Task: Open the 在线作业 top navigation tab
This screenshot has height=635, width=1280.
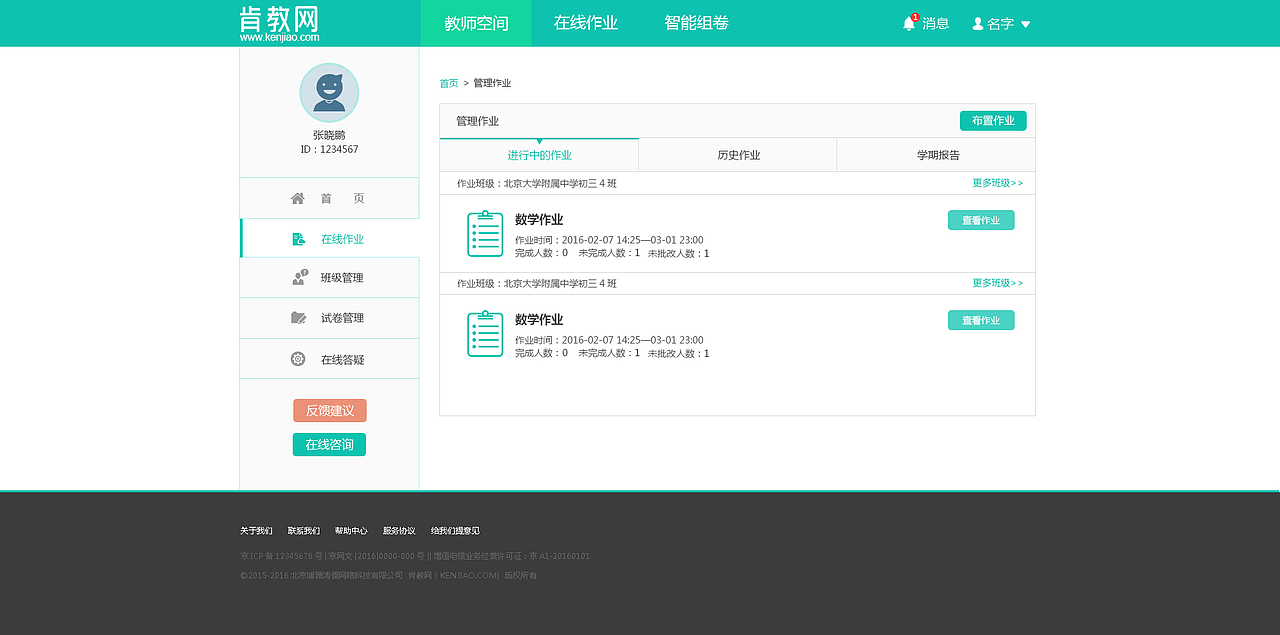Action: click(x=586, y=23)
